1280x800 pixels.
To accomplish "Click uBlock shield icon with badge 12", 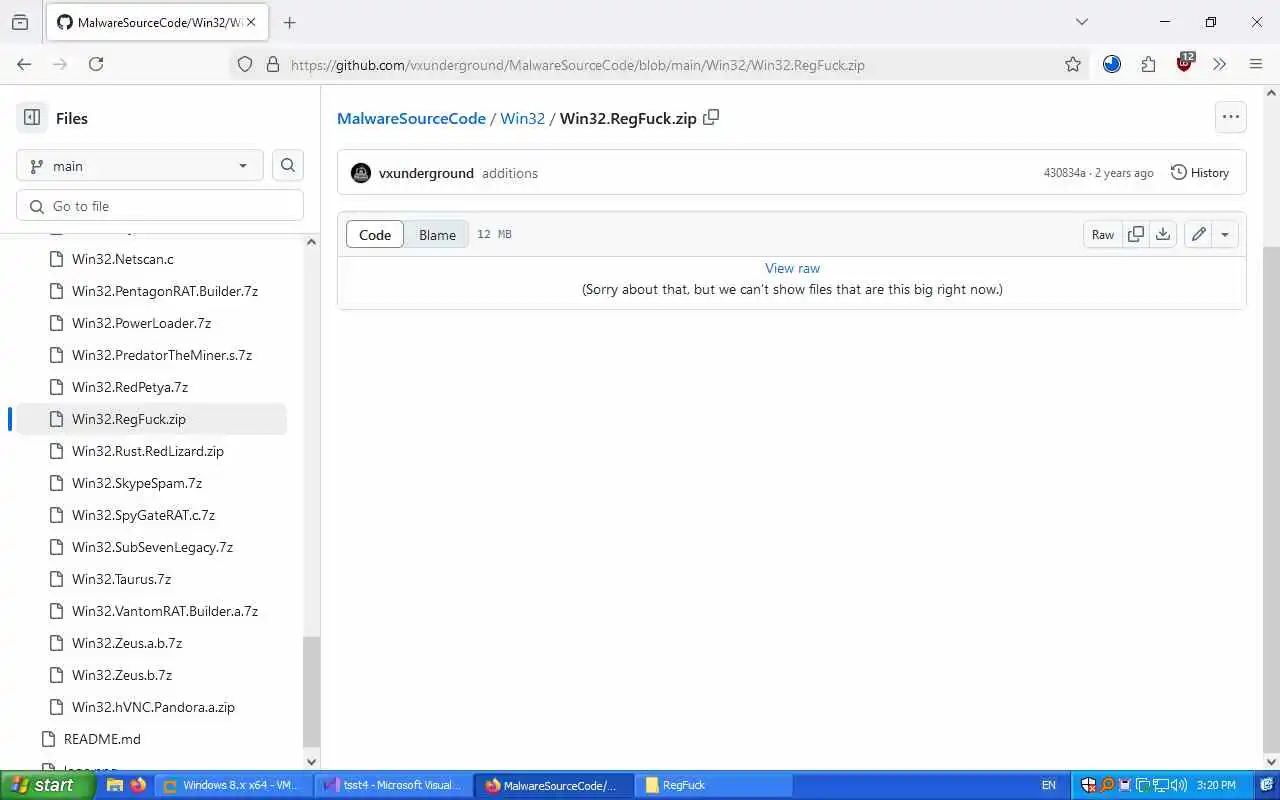I will 1185,64.
